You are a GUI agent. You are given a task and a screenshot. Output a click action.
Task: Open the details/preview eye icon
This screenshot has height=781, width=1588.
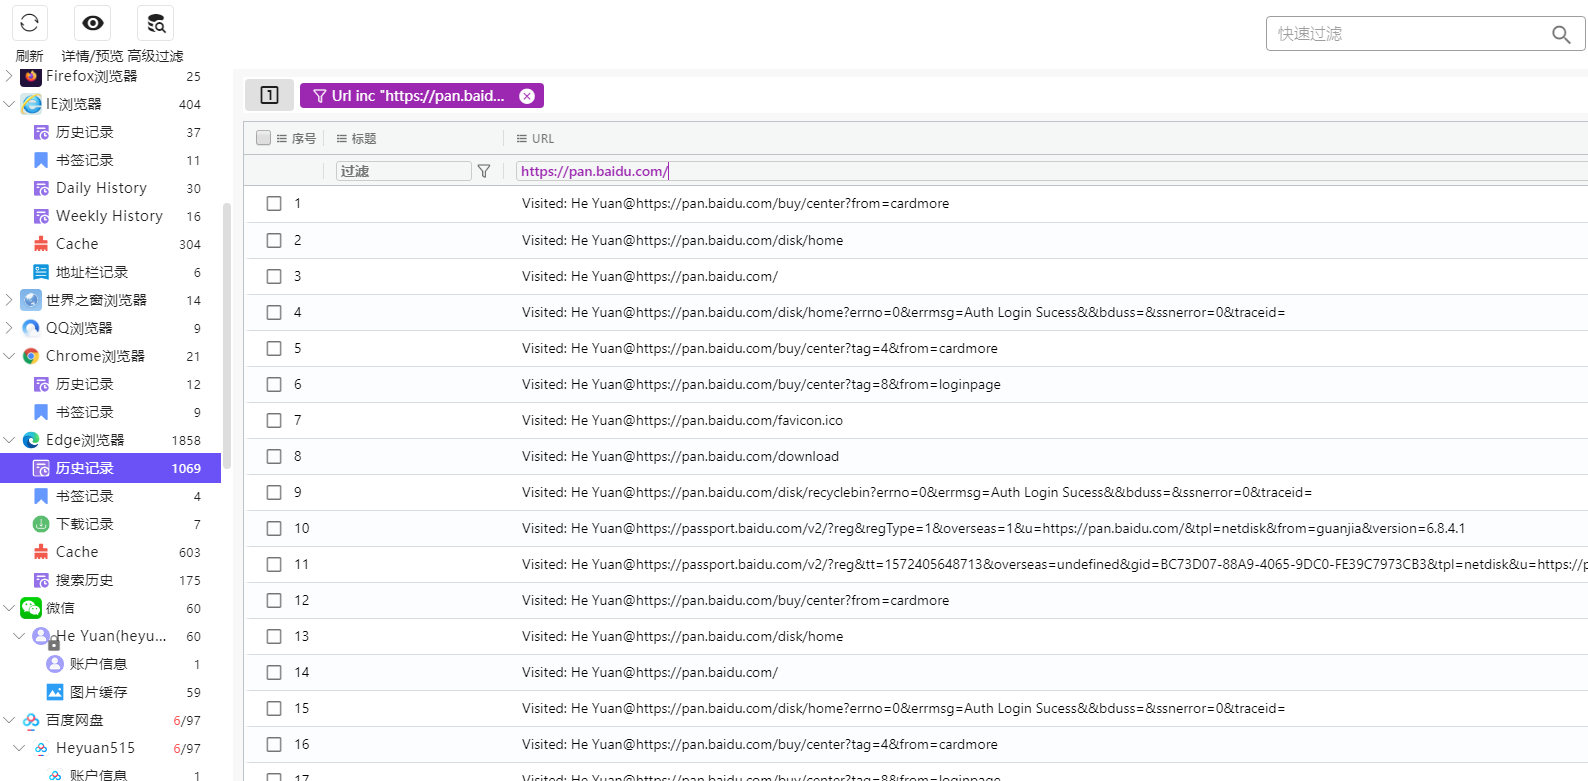point(93,23)
